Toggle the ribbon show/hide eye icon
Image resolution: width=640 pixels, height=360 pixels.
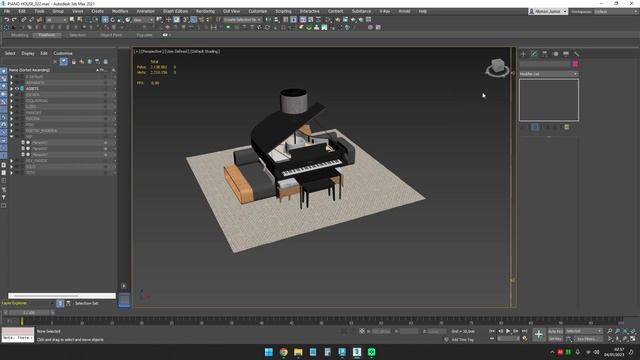[x=165, y=35]
